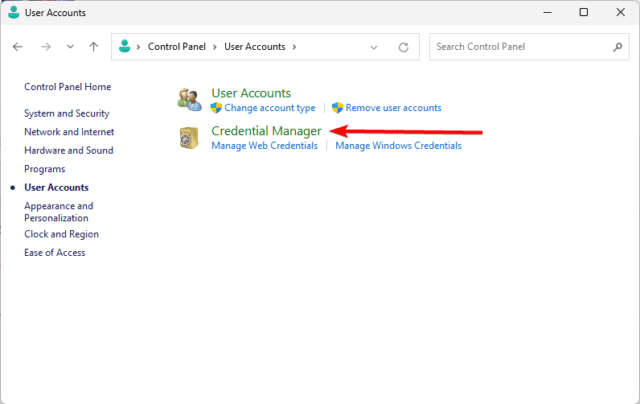Go to Network and Internet category

[69, 132]
